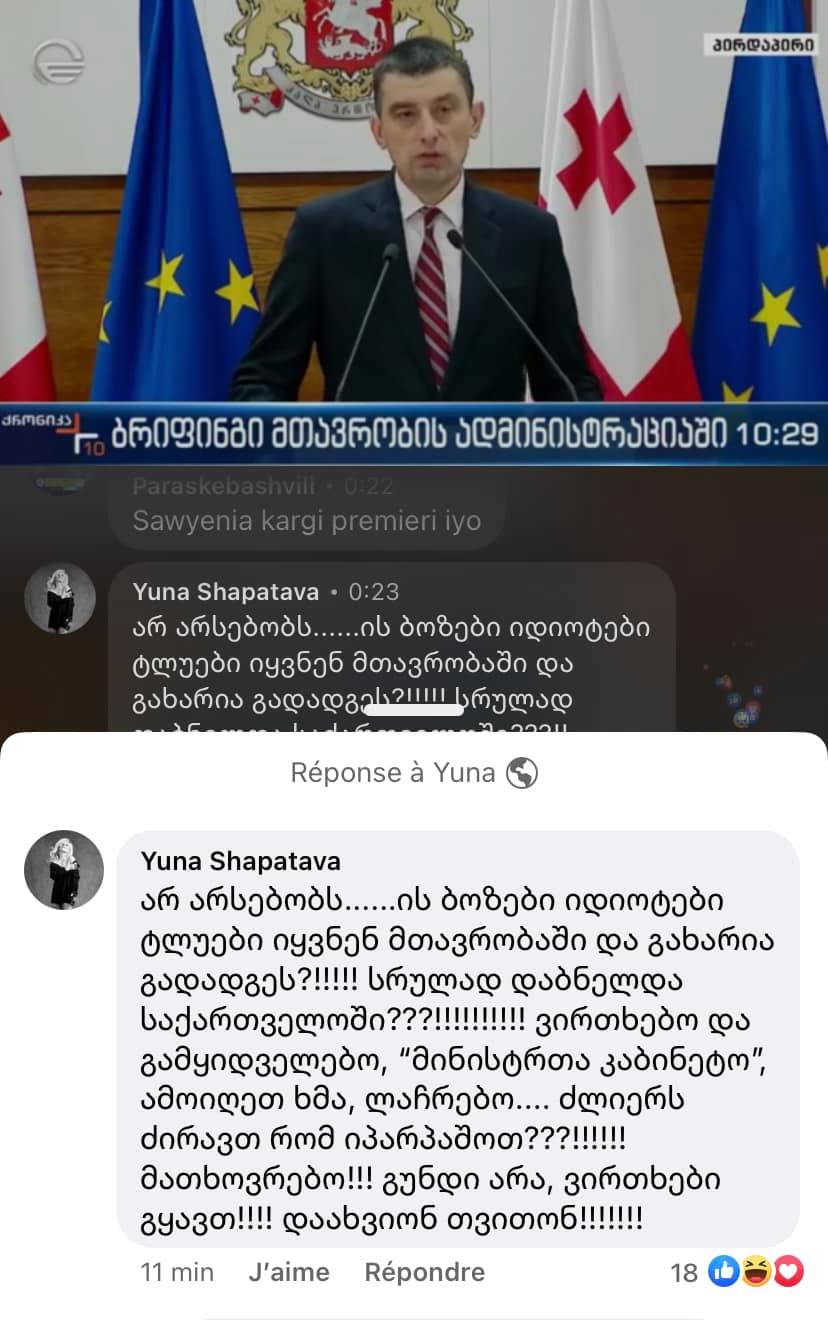Open Yuna Shapatava name in live comment

pos(226,592)
